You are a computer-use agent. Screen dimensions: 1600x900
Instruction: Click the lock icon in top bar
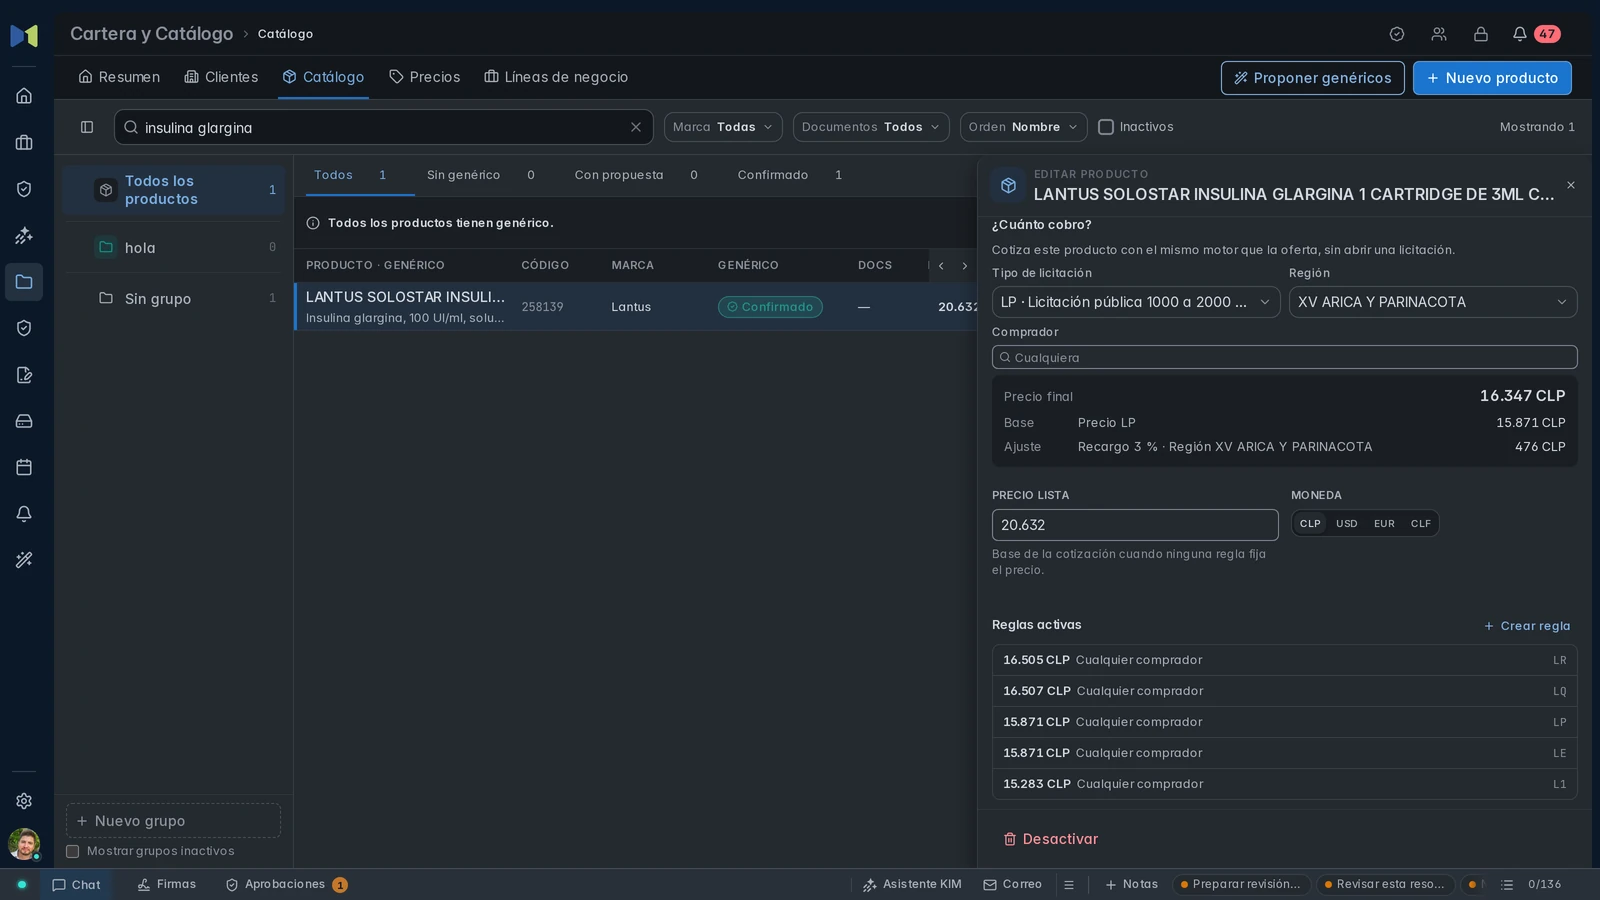pos(1481,34)
